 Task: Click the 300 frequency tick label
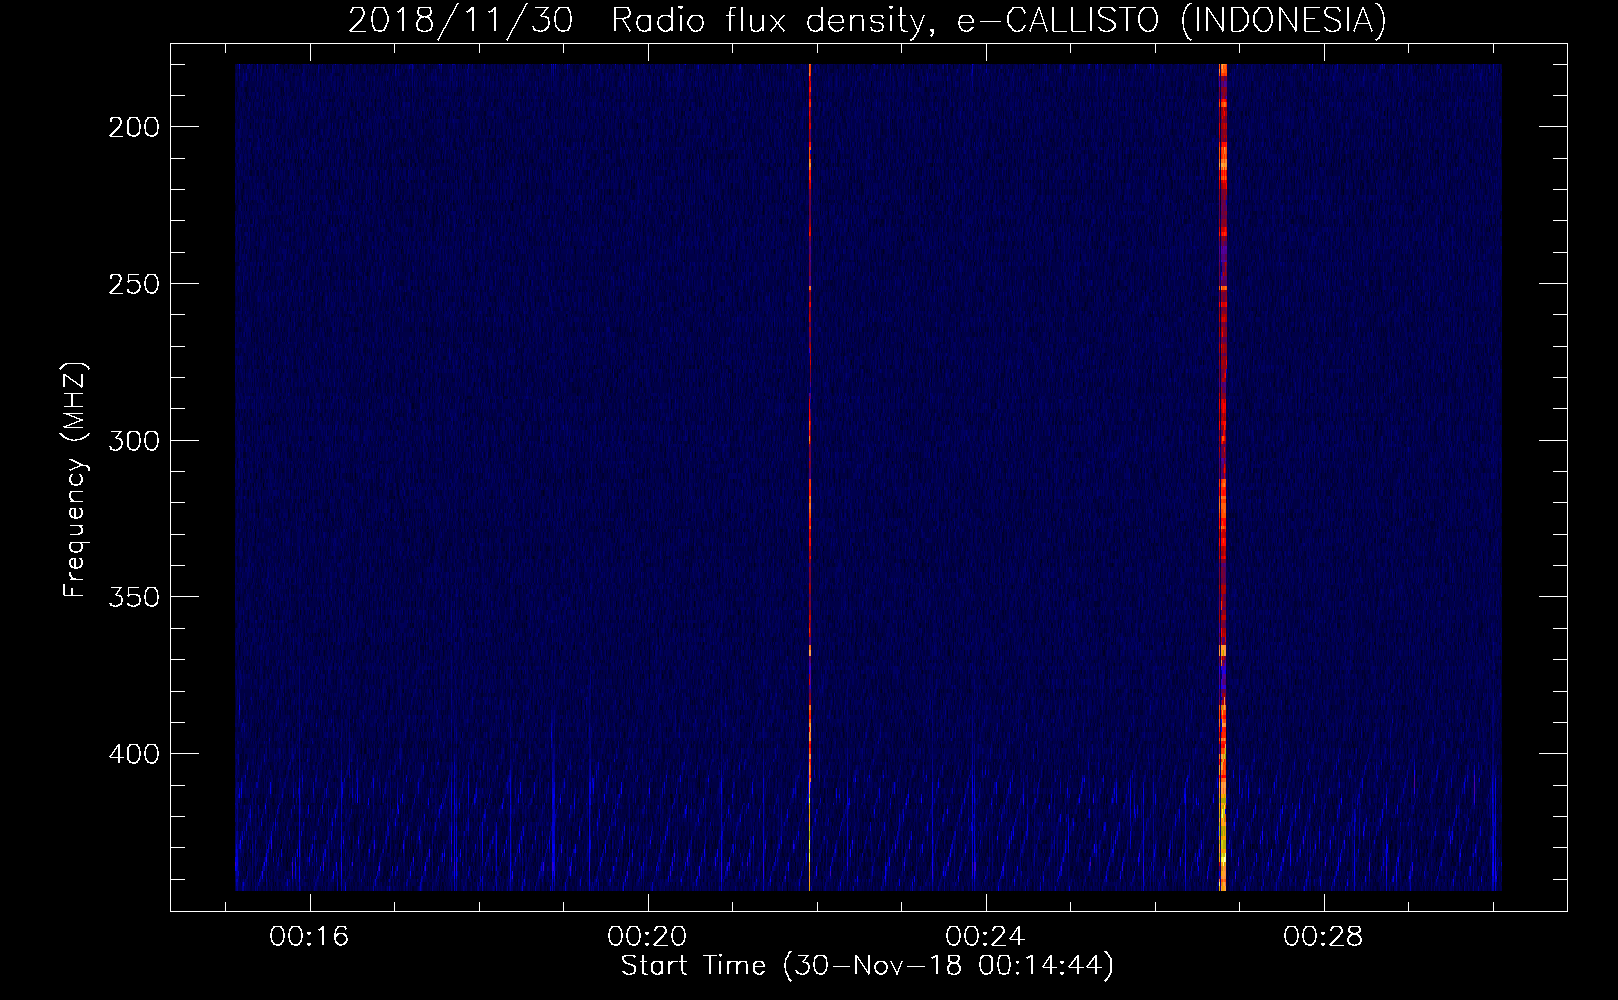click(x=134, y=441)
